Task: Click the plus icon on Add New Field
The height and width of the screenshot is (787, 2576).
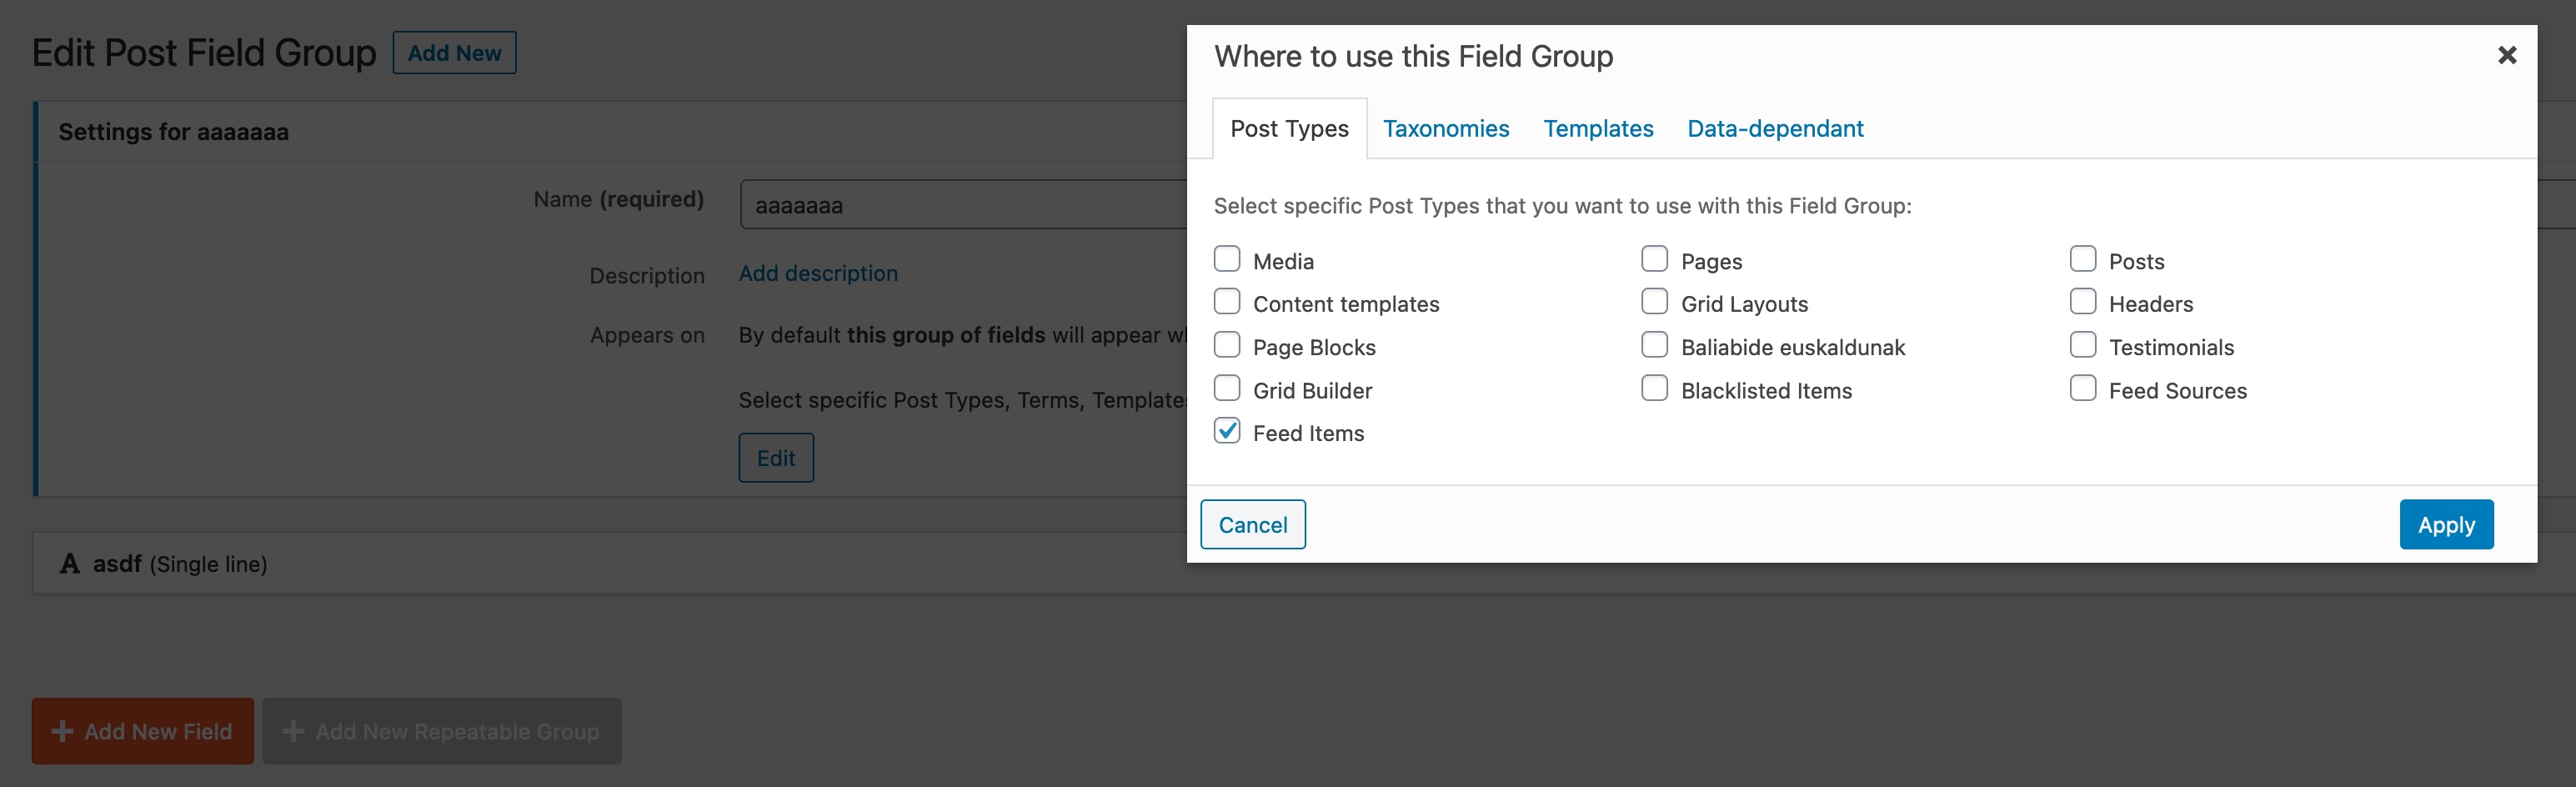Action: coord(62,731)
